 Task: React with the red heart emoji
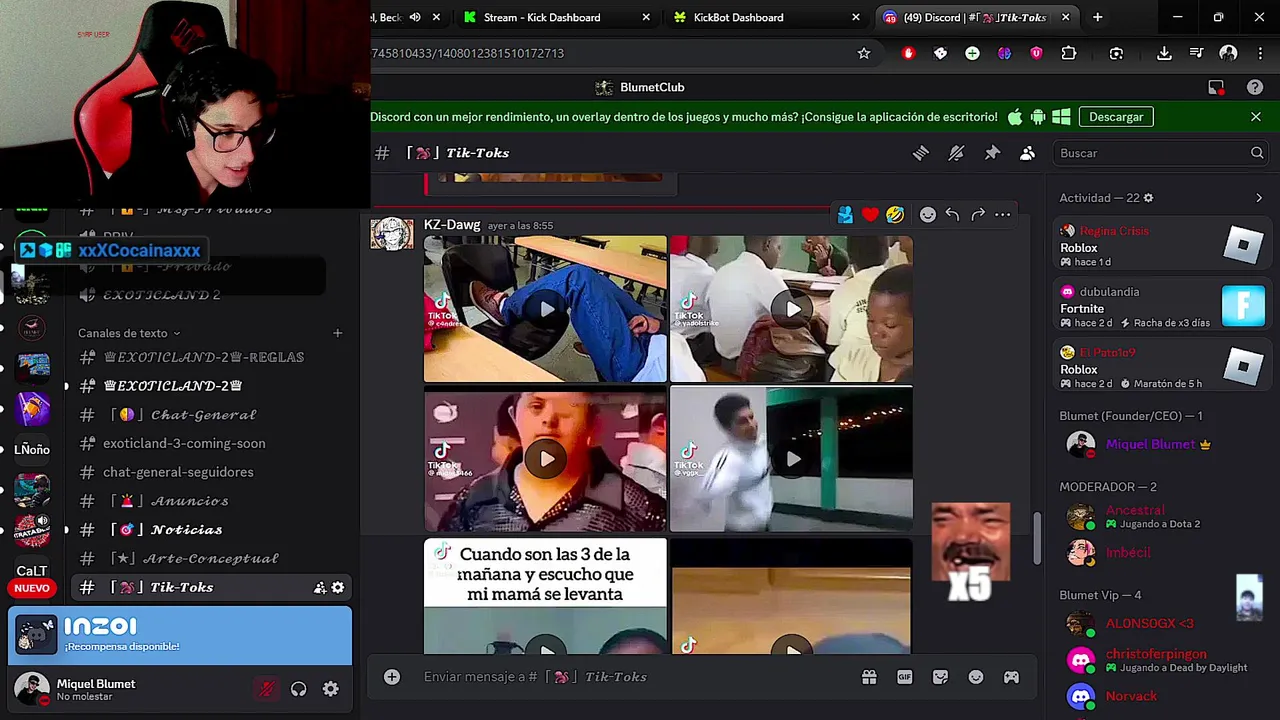pos(870,214)
